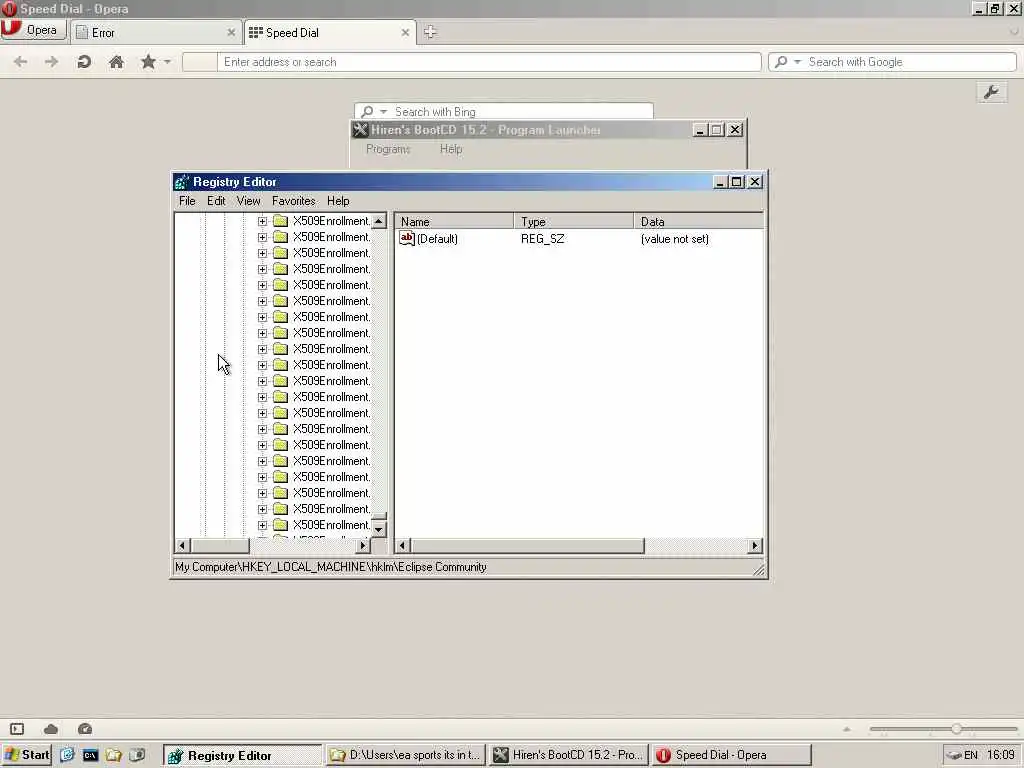The height and width of the screenshot is (768, 1024).
Task: Open Google search engine dropdown arrow
Action: coord(797,62)
